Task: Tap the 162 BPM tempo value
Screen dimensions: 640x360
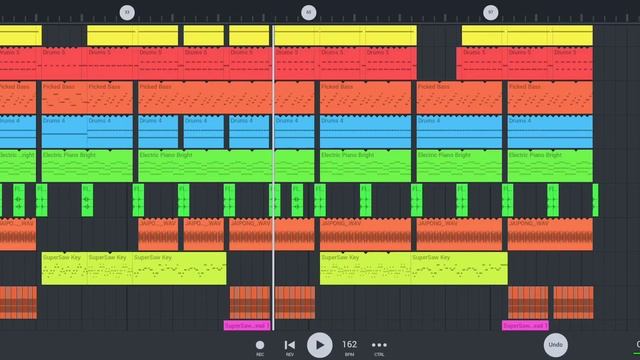Action: pyautogui.click(x=349, y=348)
